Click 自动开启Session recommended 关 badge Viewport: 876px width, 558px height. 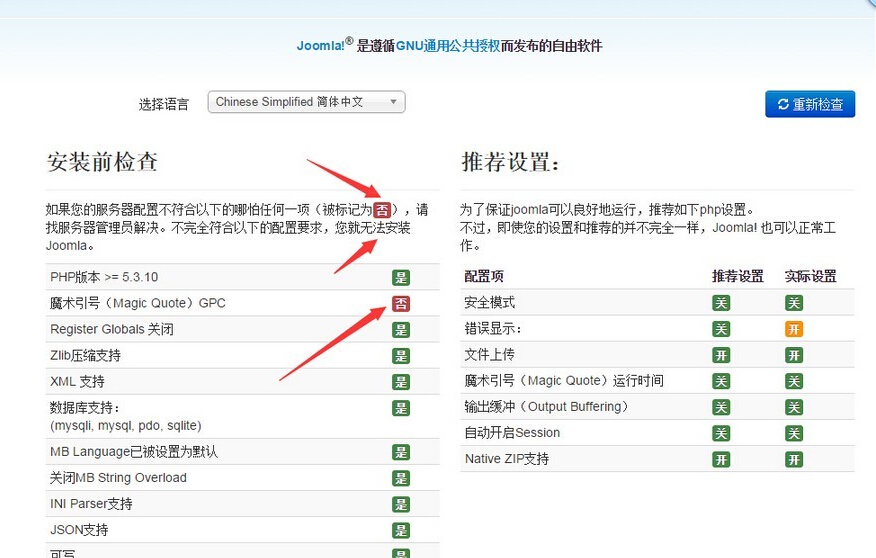click(x=721, y=433)
